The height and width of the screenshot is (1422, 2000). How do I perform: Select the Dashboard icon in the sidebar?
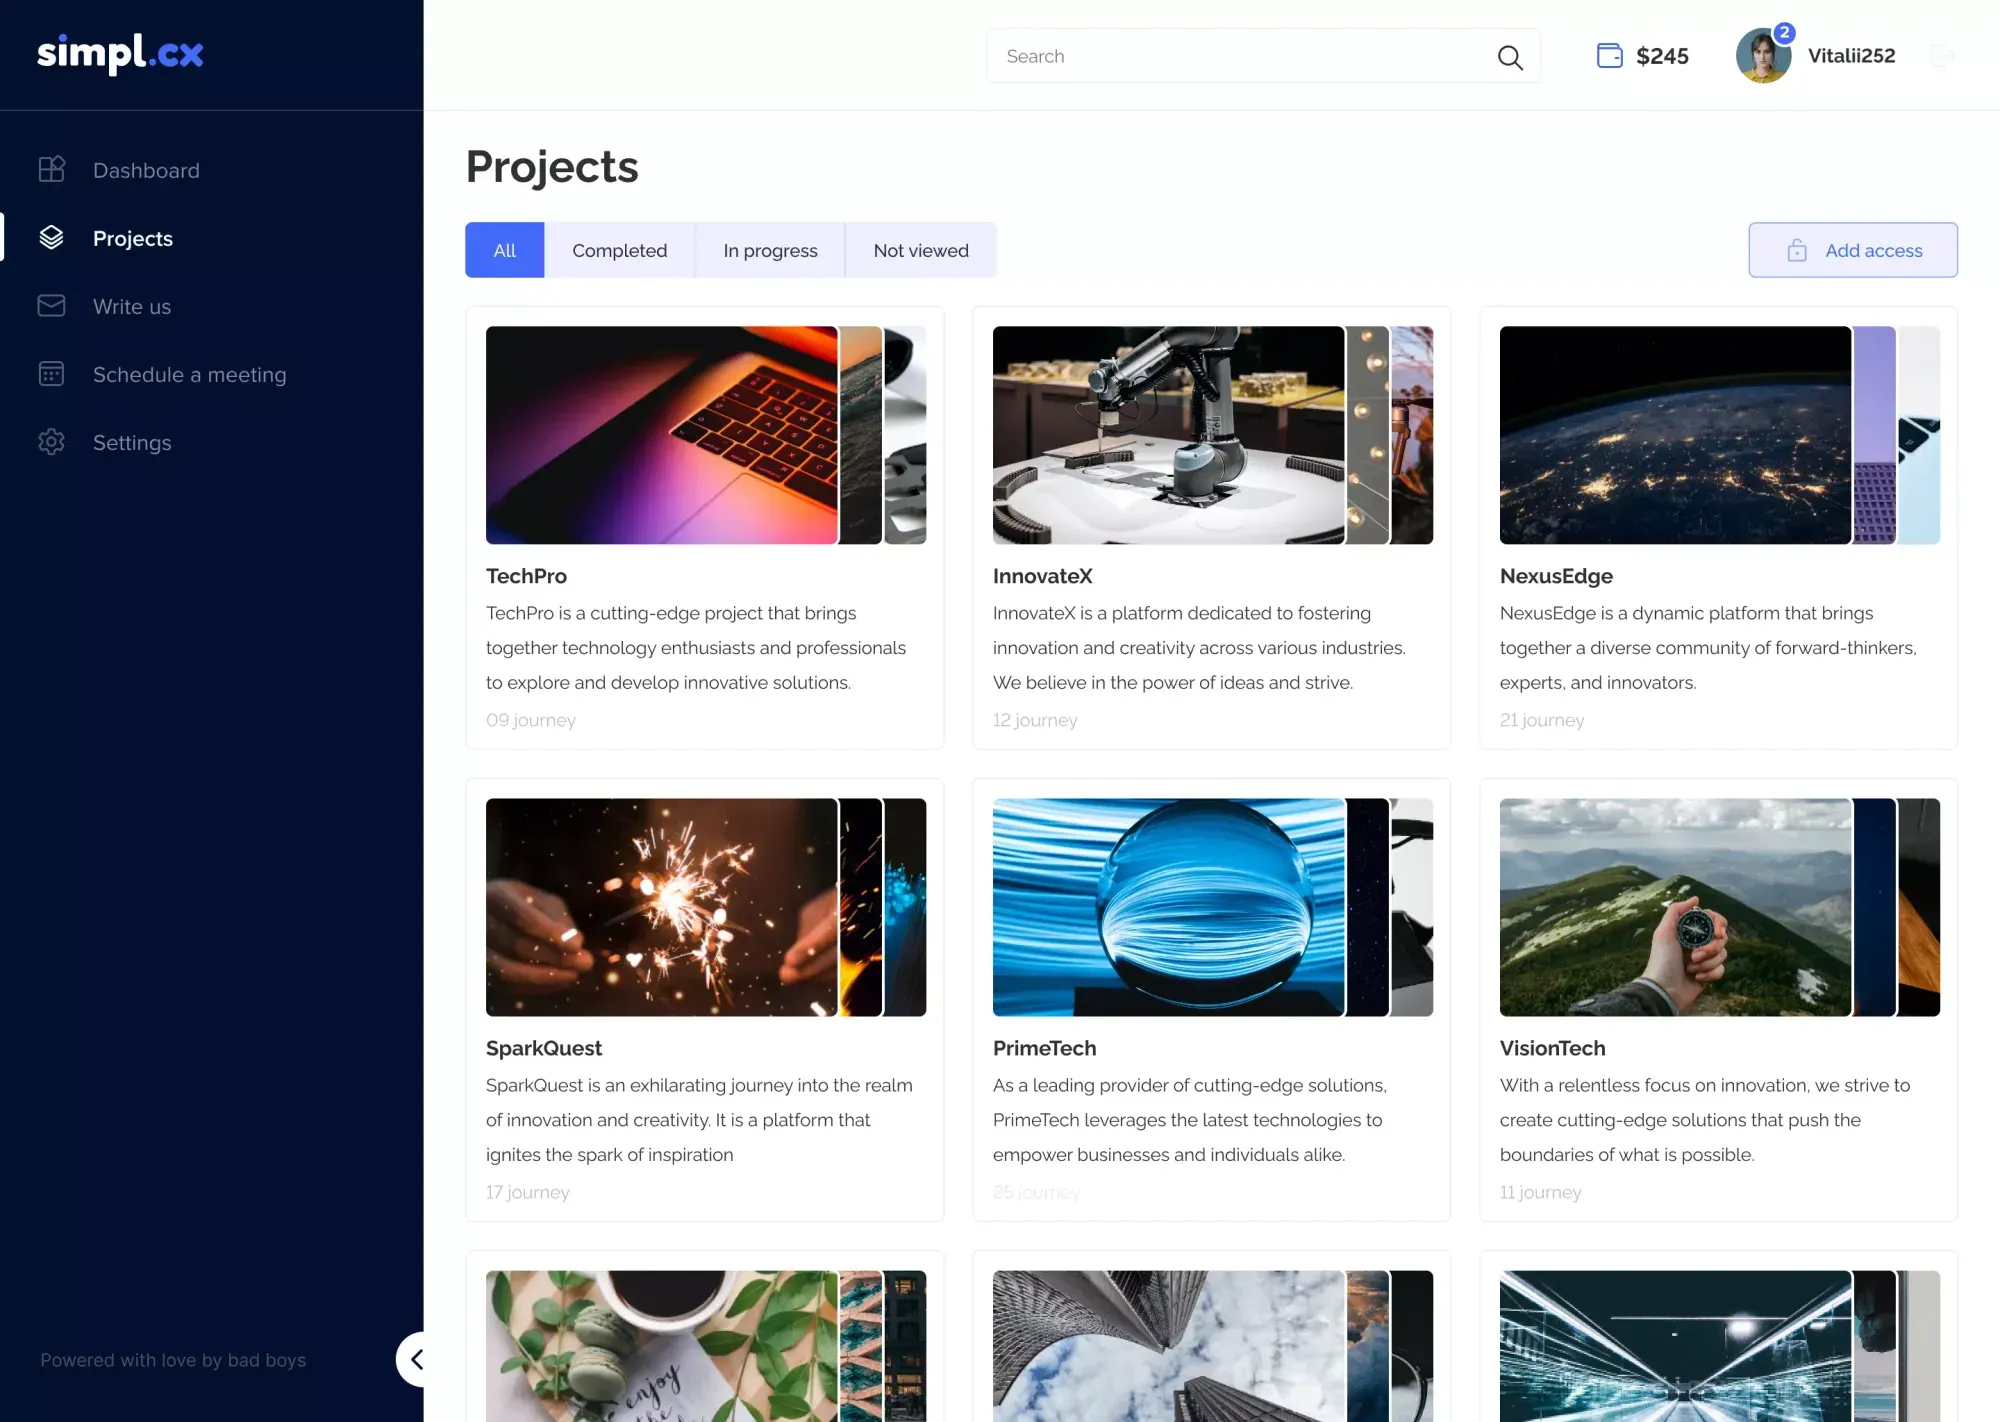point(52,169)
